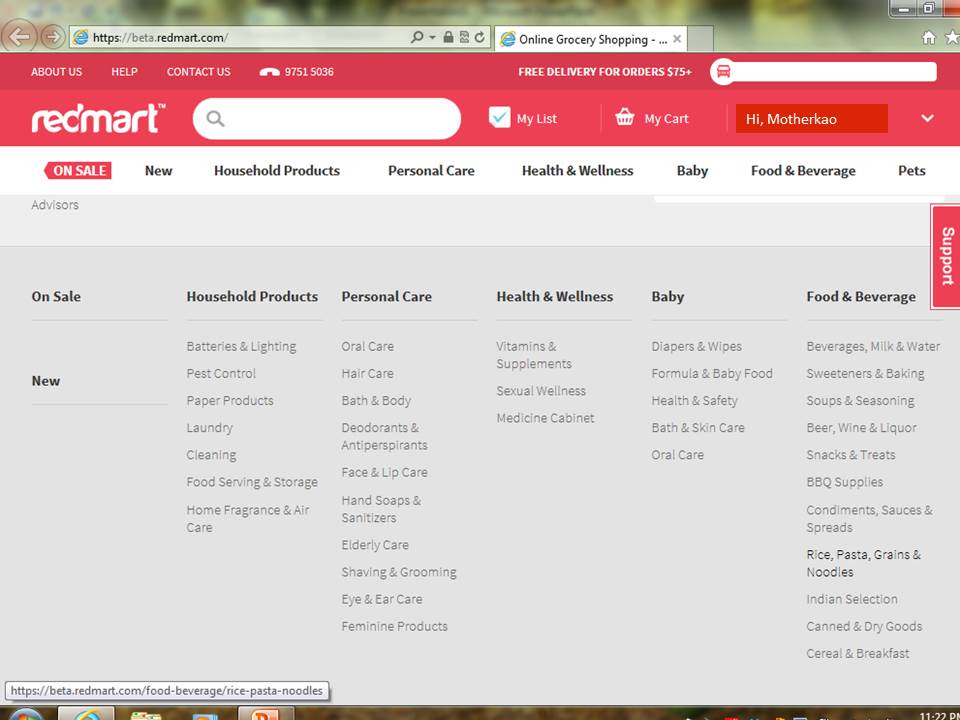Screen dimensions: 960x720
Task: Open the ABOUT US page
Action: coord(56,72)
